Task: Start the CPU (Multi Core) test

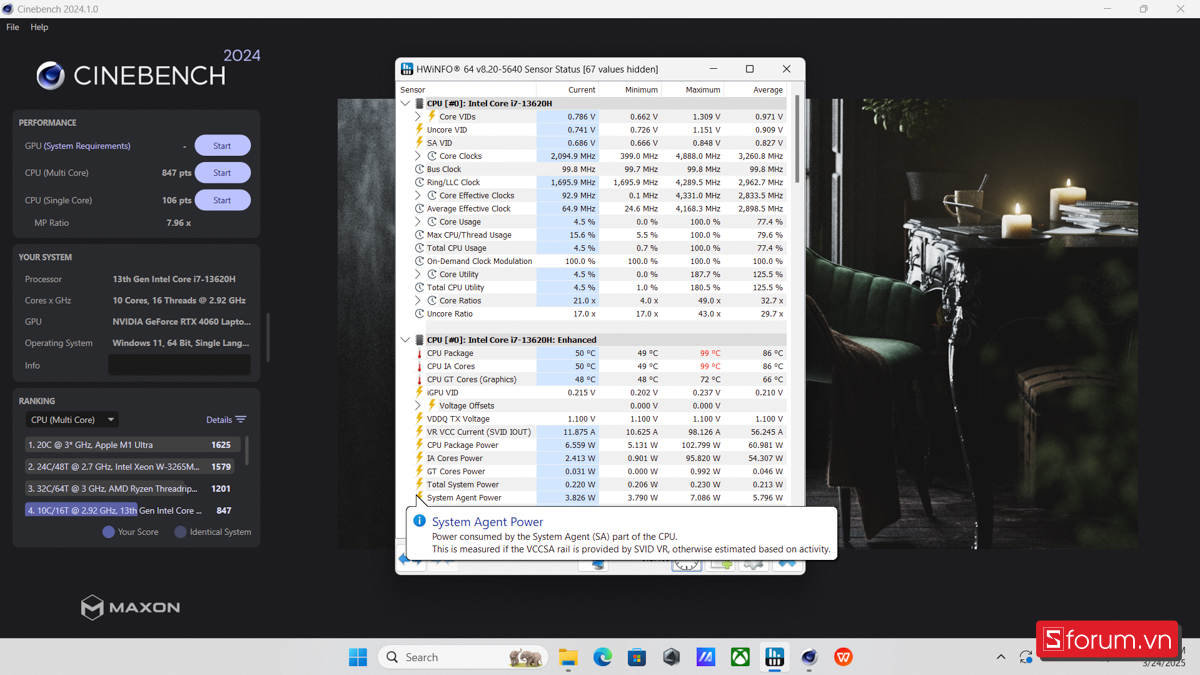Action: [x=222, y=173]
